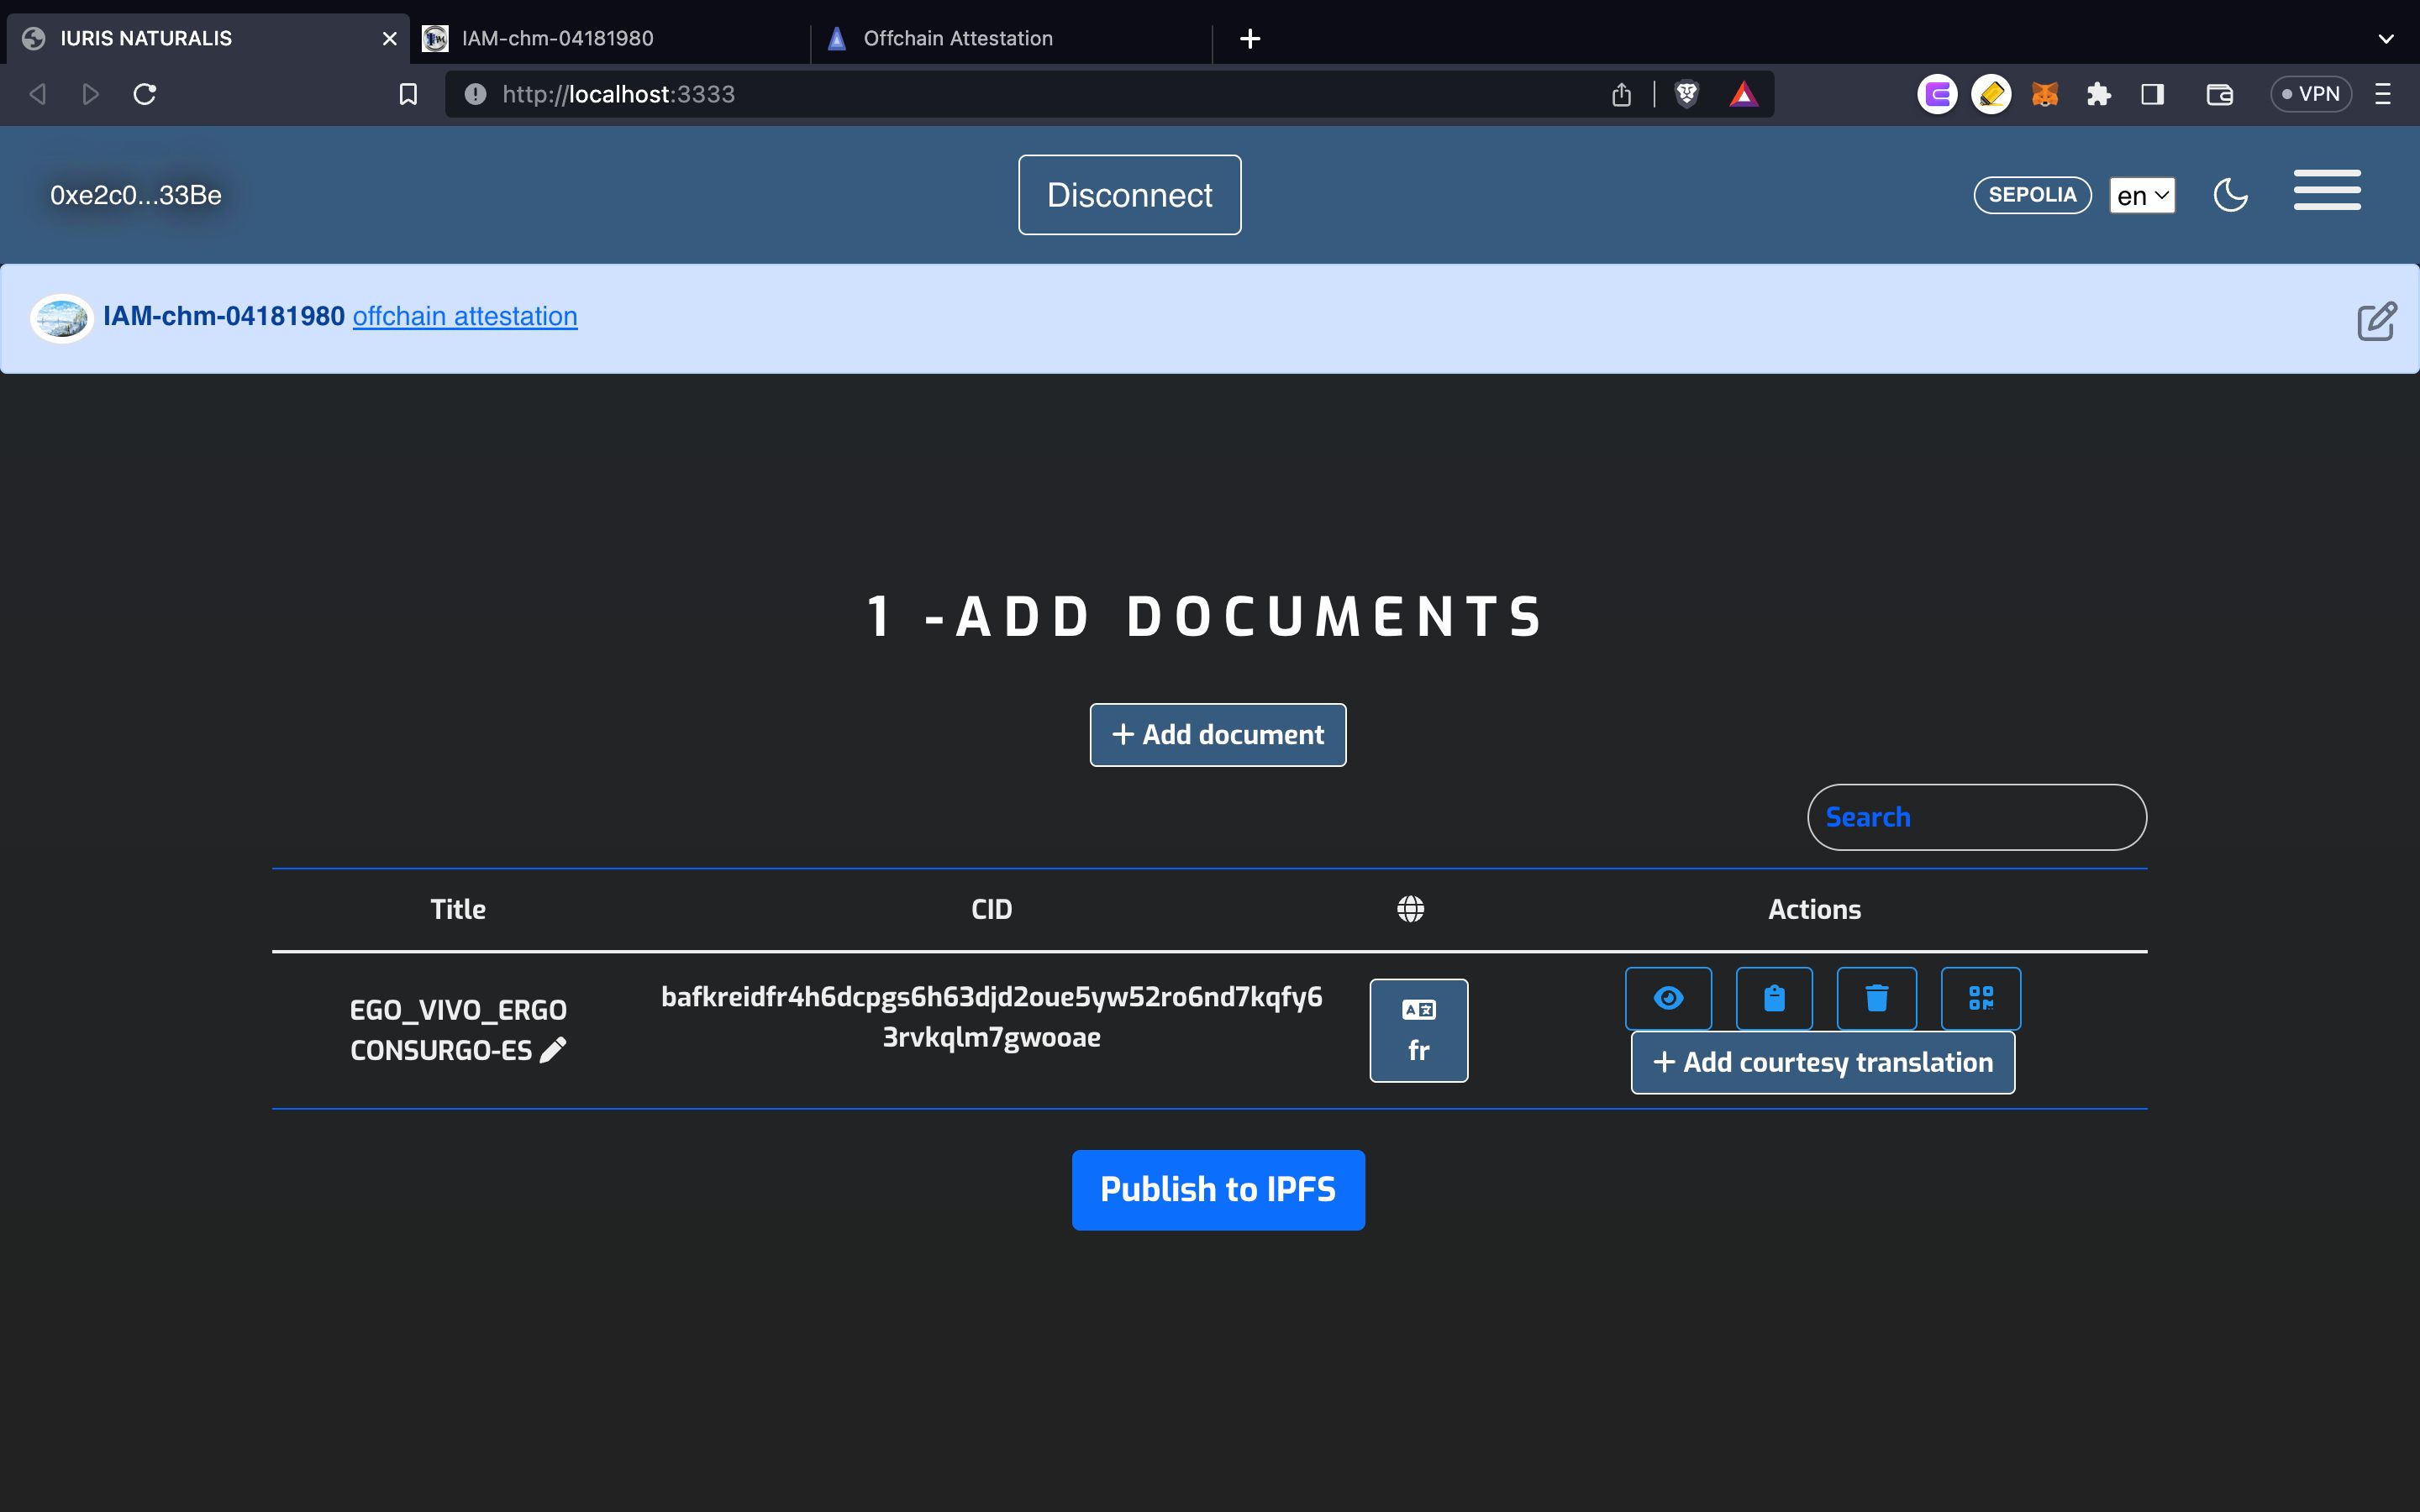
Task: Click Add courtesy translation button
Action: click(x=1823, y=1061)
